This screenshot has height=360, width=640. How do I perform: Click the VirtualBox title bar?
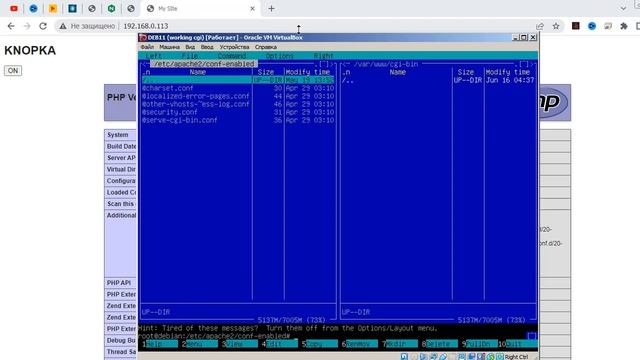click(325, 38)
